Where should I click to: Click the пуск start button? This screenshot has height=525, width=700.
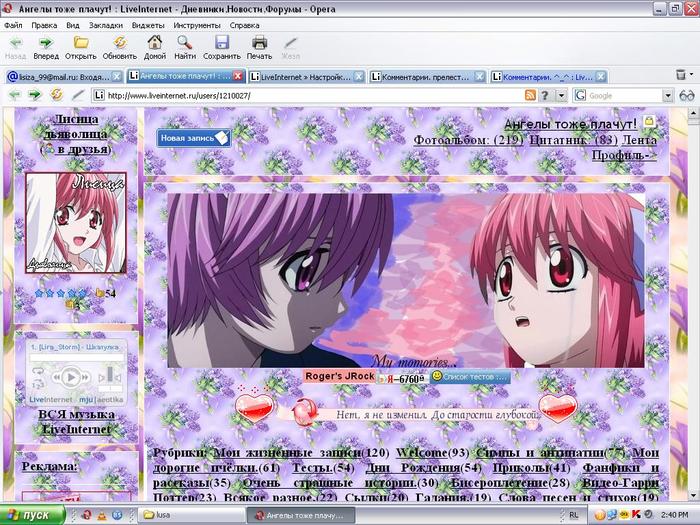[x=32, y=515]
